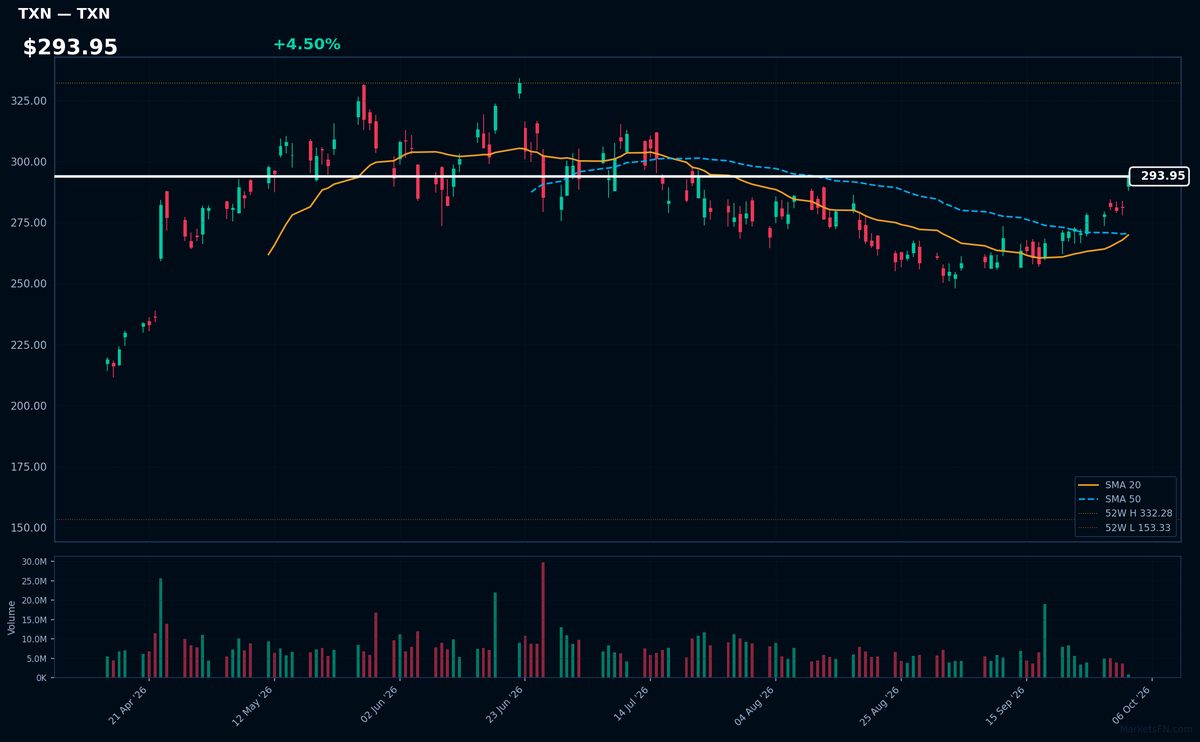
Task: Click the 15.0M volume axis label
Action: tap(34, 620)
